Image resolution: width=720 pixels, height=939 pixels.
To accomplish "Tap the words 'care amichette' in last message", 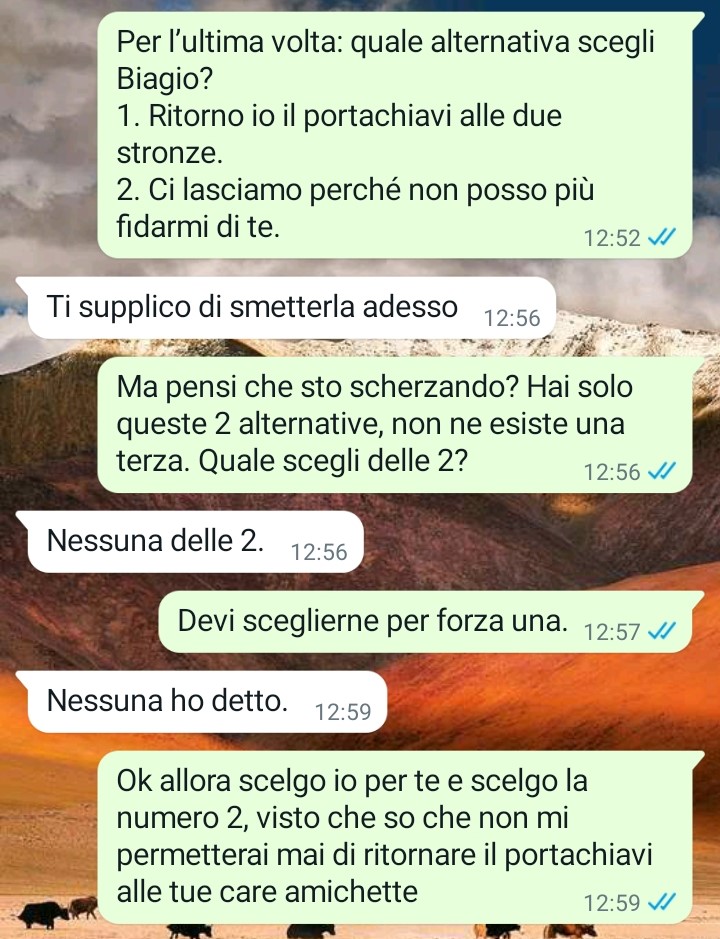I will tap(318, 891).
